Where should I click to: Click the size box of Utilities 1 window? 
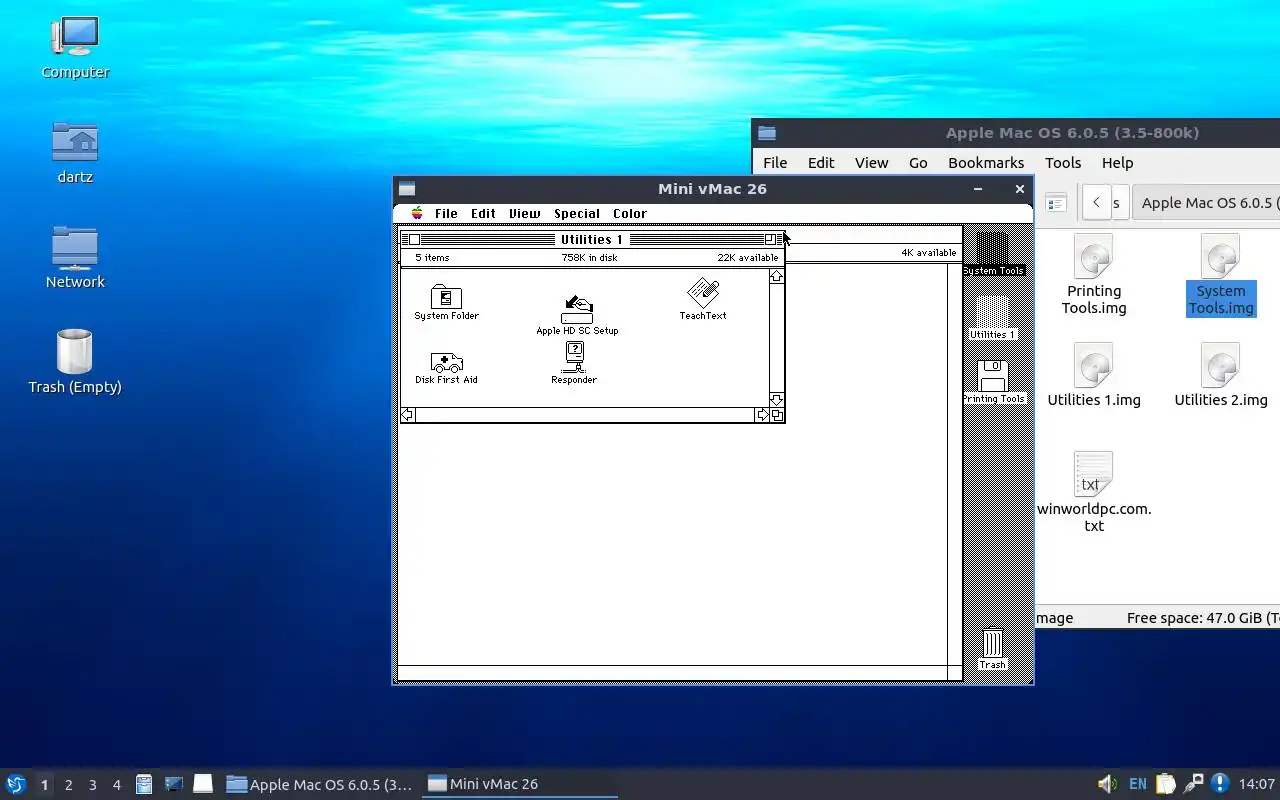click(777, 415)
